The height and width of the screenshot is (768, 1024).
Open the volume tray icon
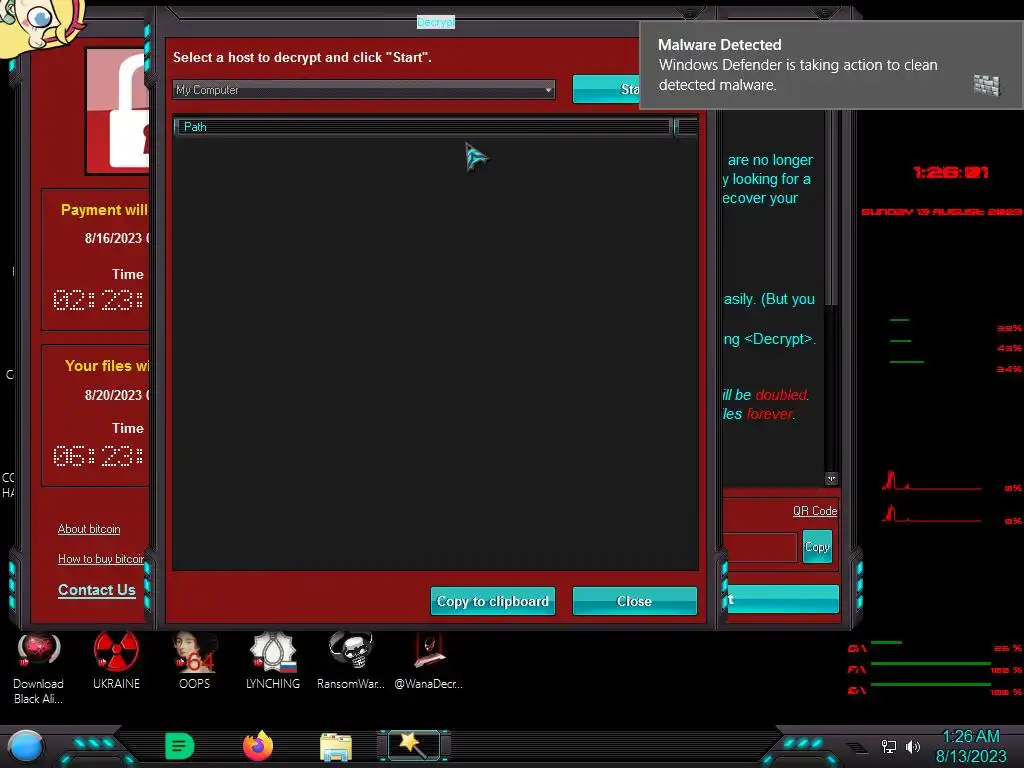(913, 746)
